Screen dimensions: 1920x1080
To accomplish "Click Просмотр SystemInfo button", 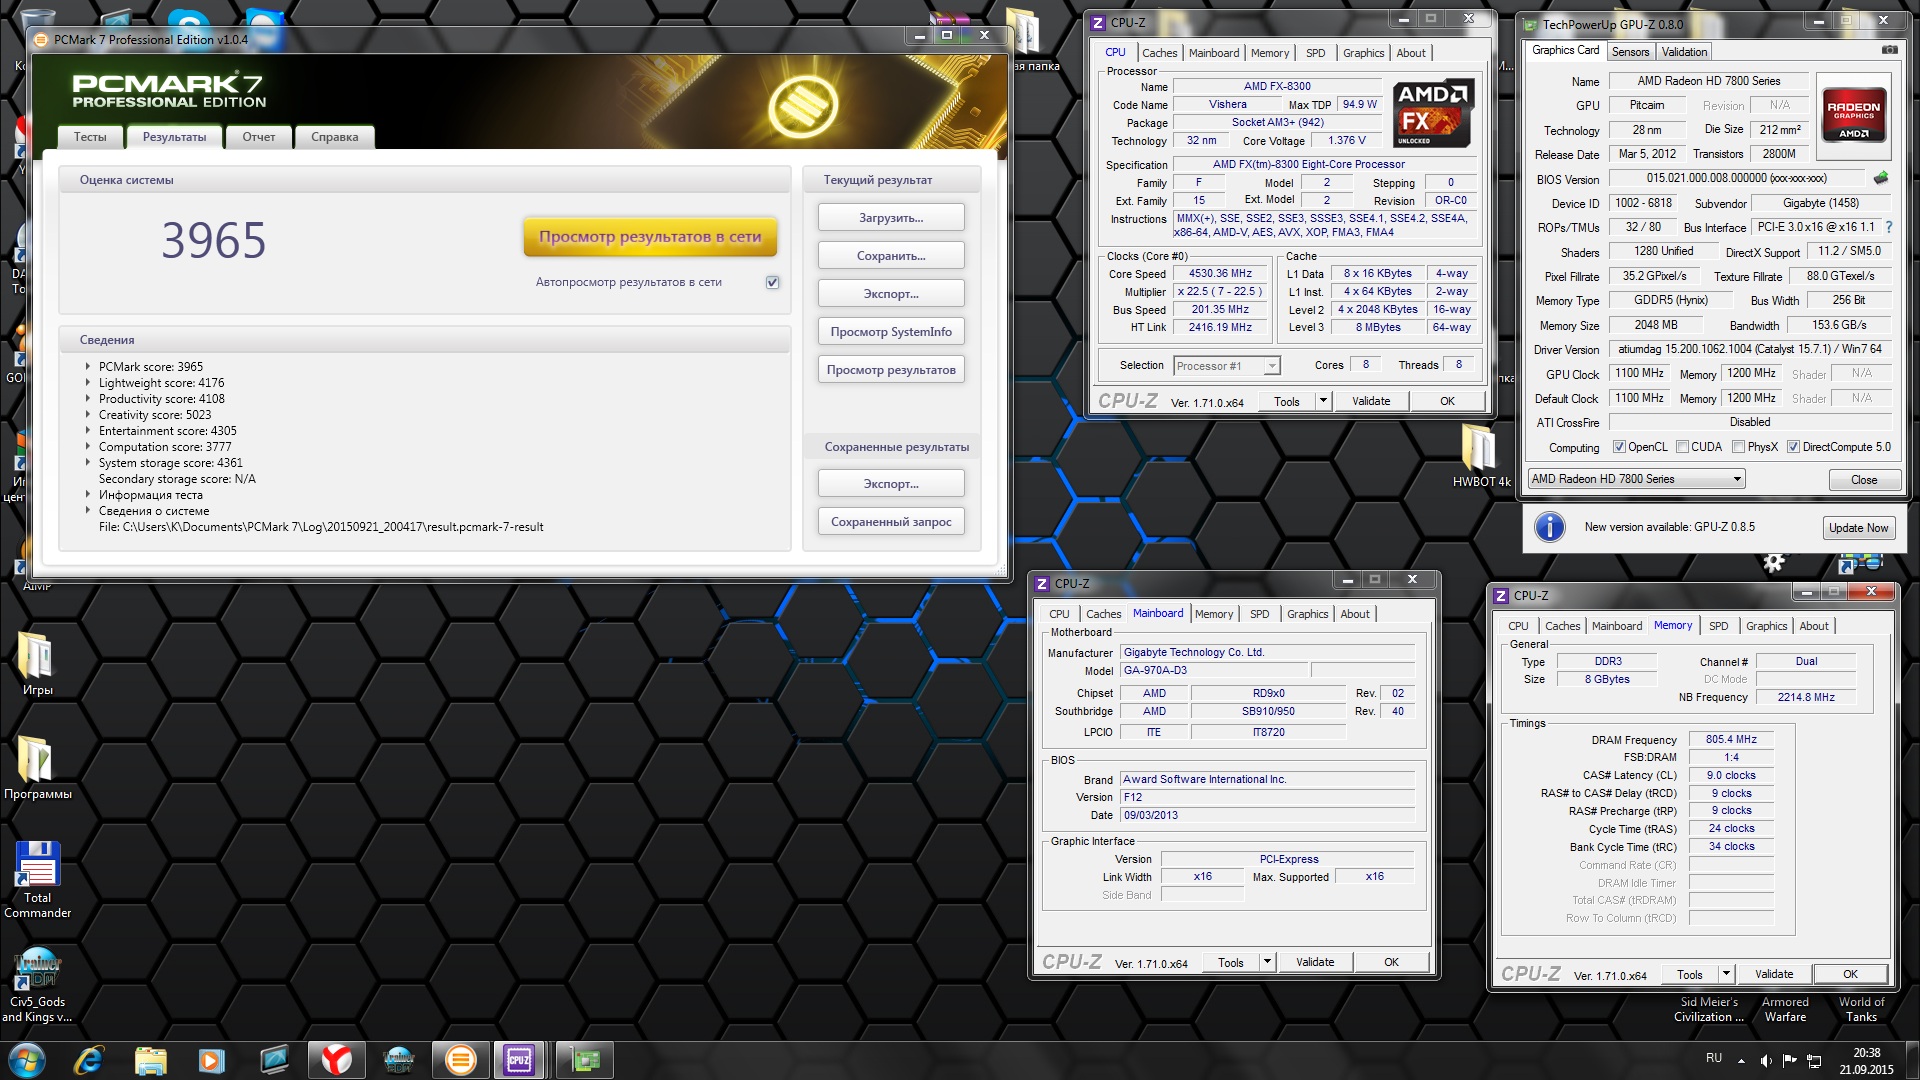I will pos(891,332).
